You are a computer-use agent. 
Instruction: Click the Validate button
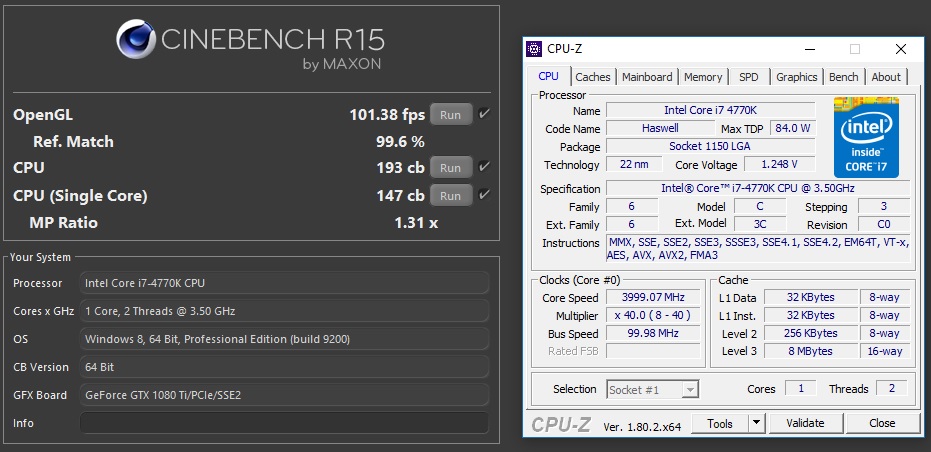point(805,423)
